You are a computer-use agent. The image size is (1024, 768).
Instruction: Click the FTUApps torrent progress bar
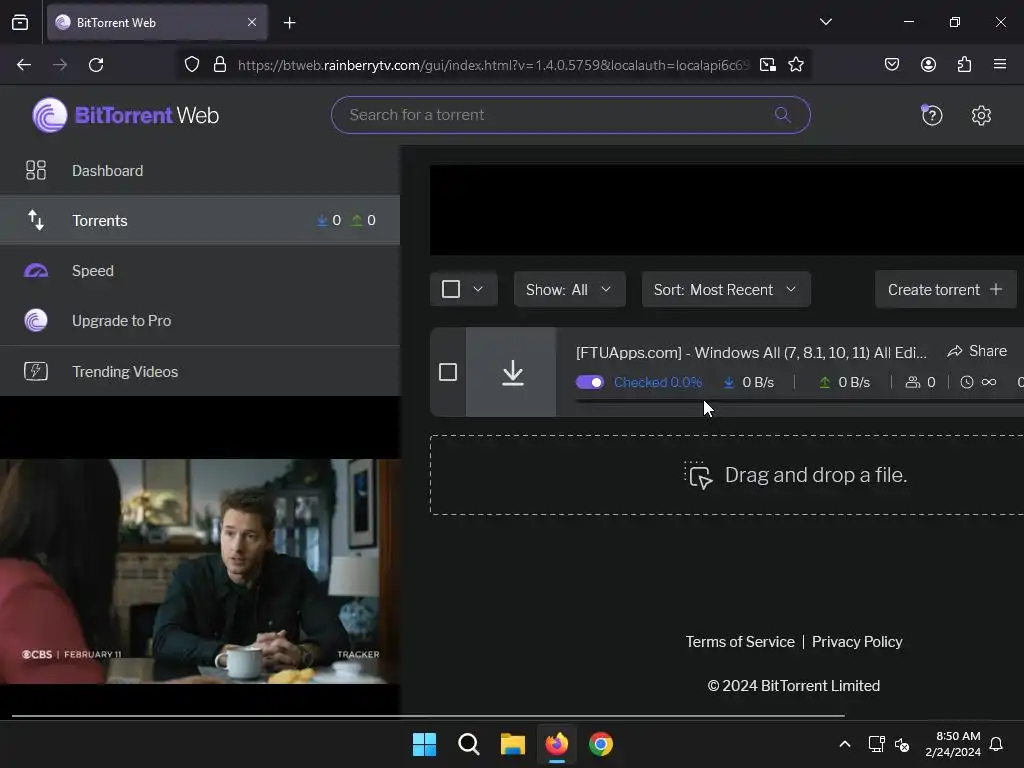pos(799,402)
